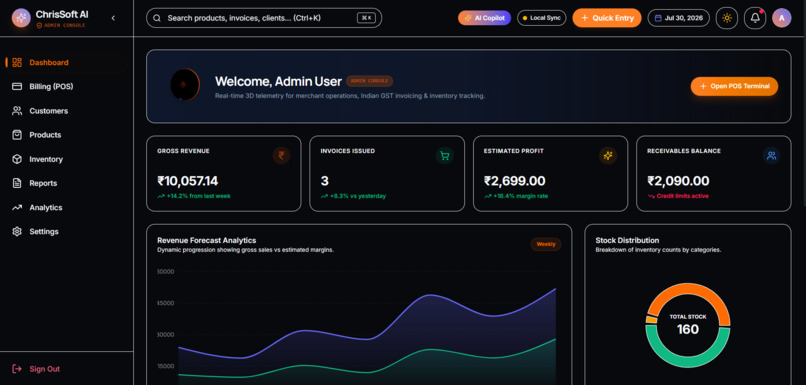Screen dimensions: 806x385
Task: Click the welcome banner orb avatar
Action: point(185,85)
